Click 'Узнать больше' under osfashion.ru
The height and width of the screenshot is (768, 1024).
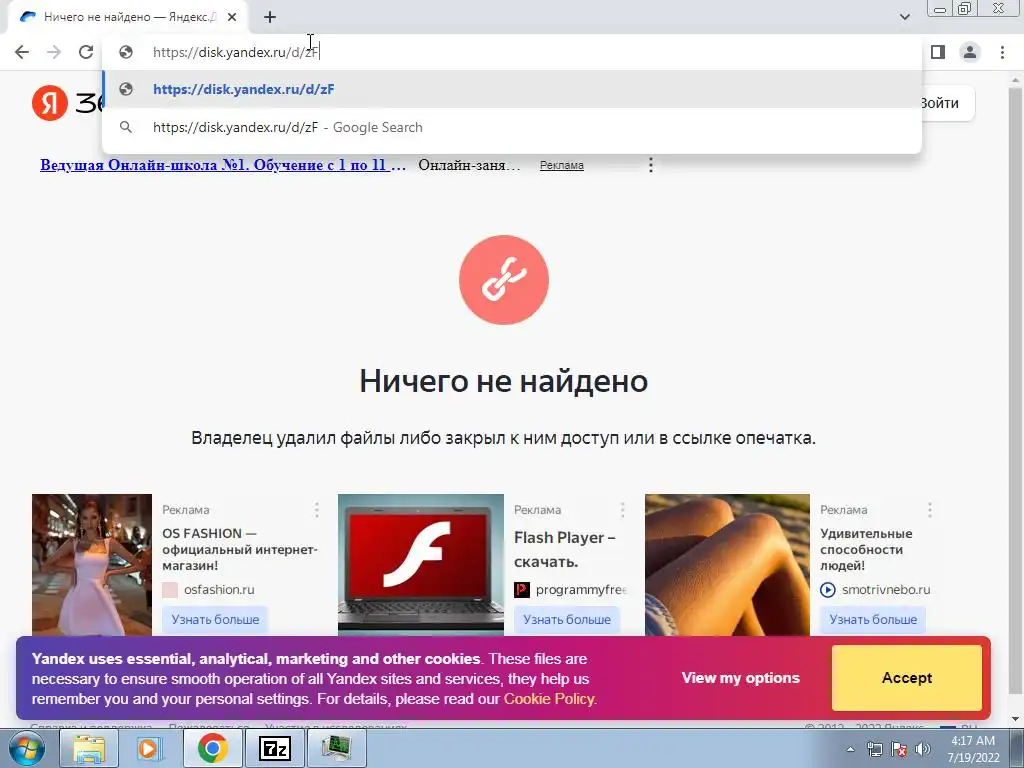pyautogui.click(x=215, y=619)
